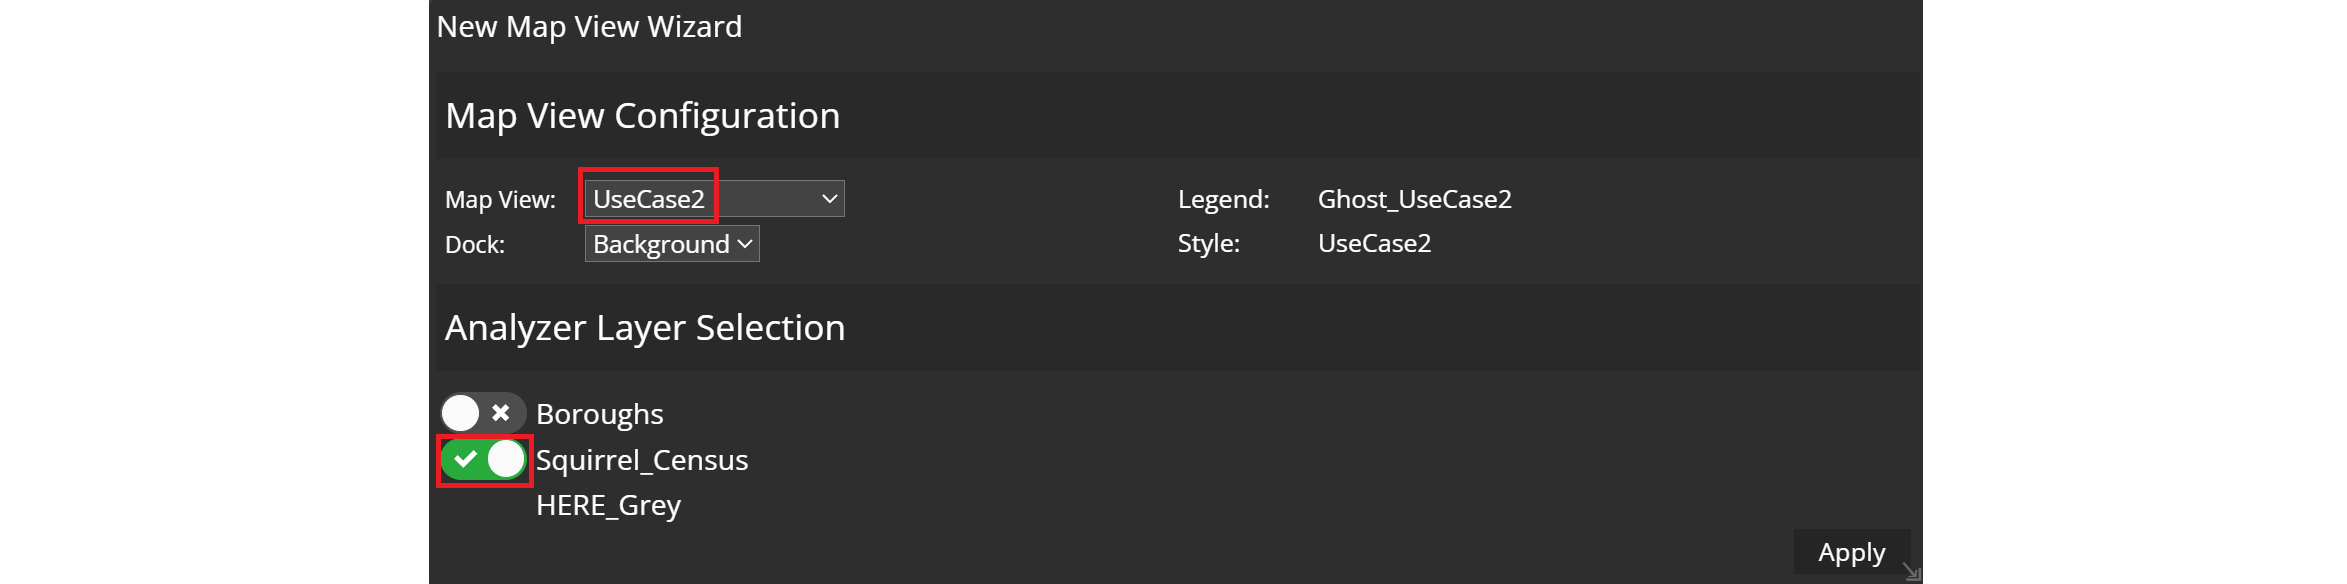Click the UseCase2 style value
2347x584 pixels.
click(1374, 243)
